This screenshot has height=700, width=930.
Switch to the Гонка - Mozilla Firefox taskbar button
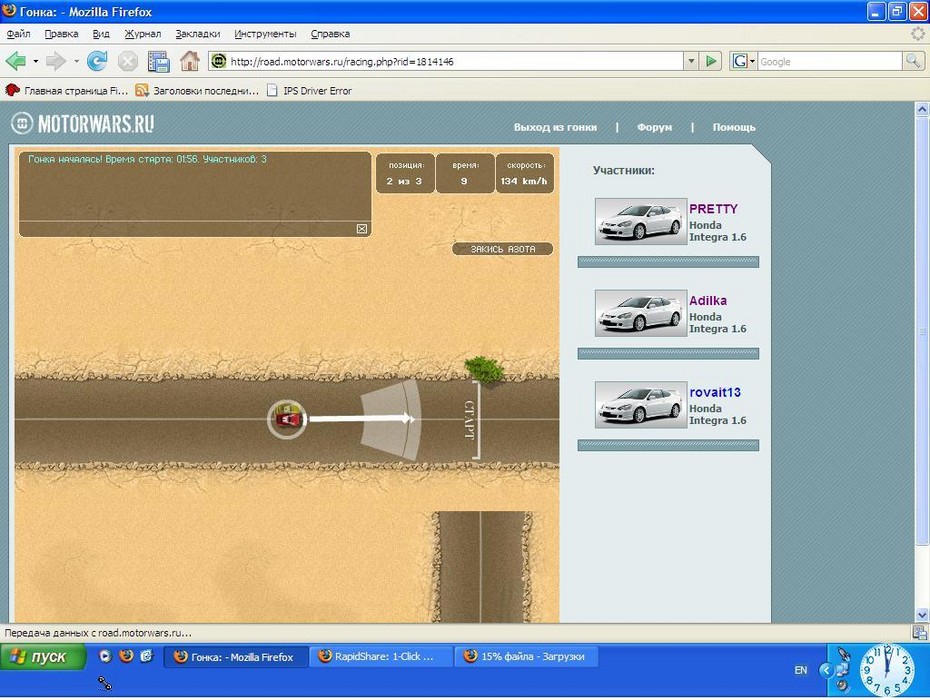pyautogui.click(x=235, y=657)
